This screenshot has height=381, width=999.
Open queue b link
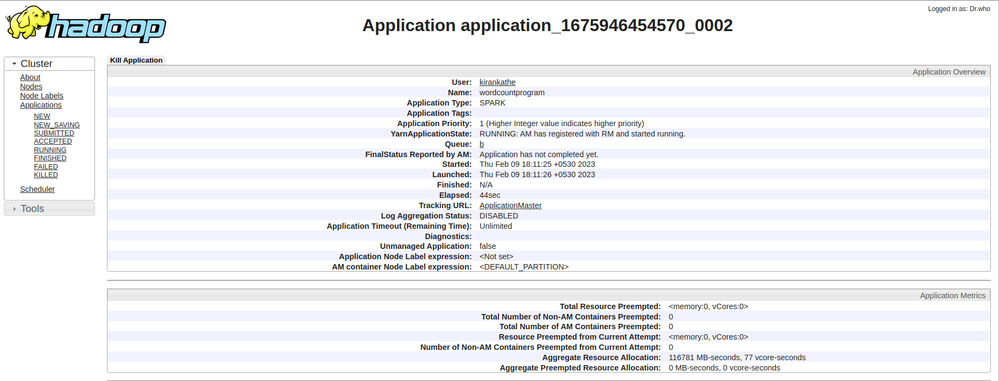pyautogui.click(x=482, y=144)
